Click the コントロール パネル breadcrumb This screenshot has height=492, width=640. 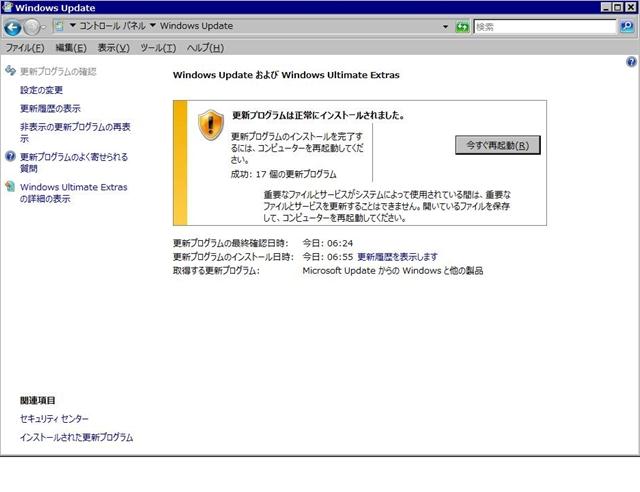coord(112,26)
